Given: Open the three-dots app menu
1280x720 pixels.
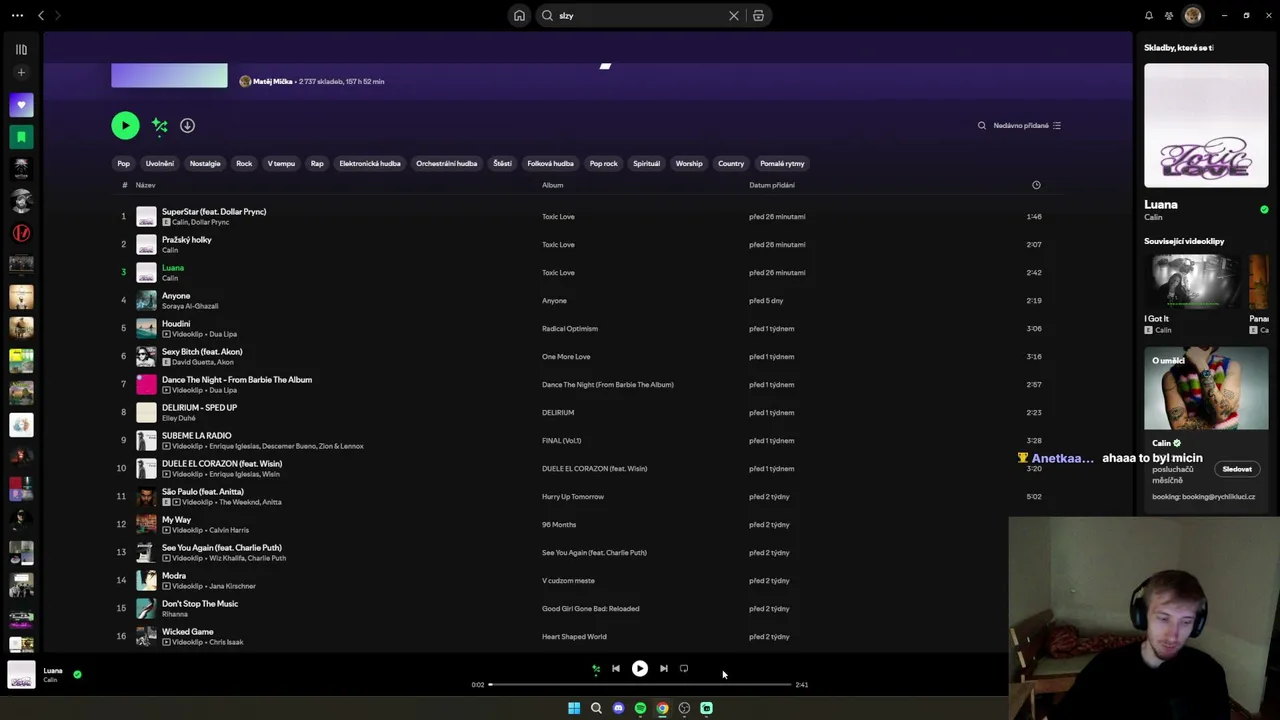Looking at the screenshot, I should click(x=17, y=16).
